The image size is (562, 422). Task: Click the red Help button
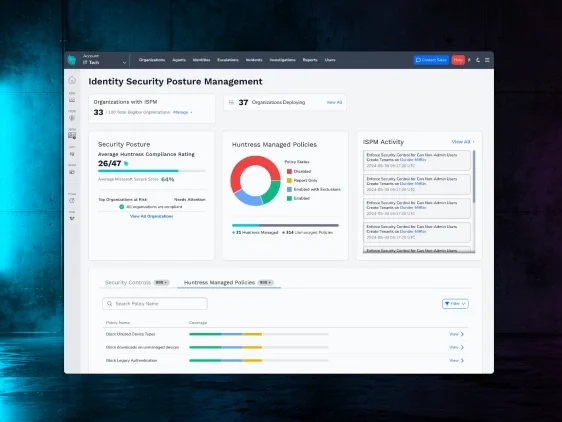coord(458,60)
